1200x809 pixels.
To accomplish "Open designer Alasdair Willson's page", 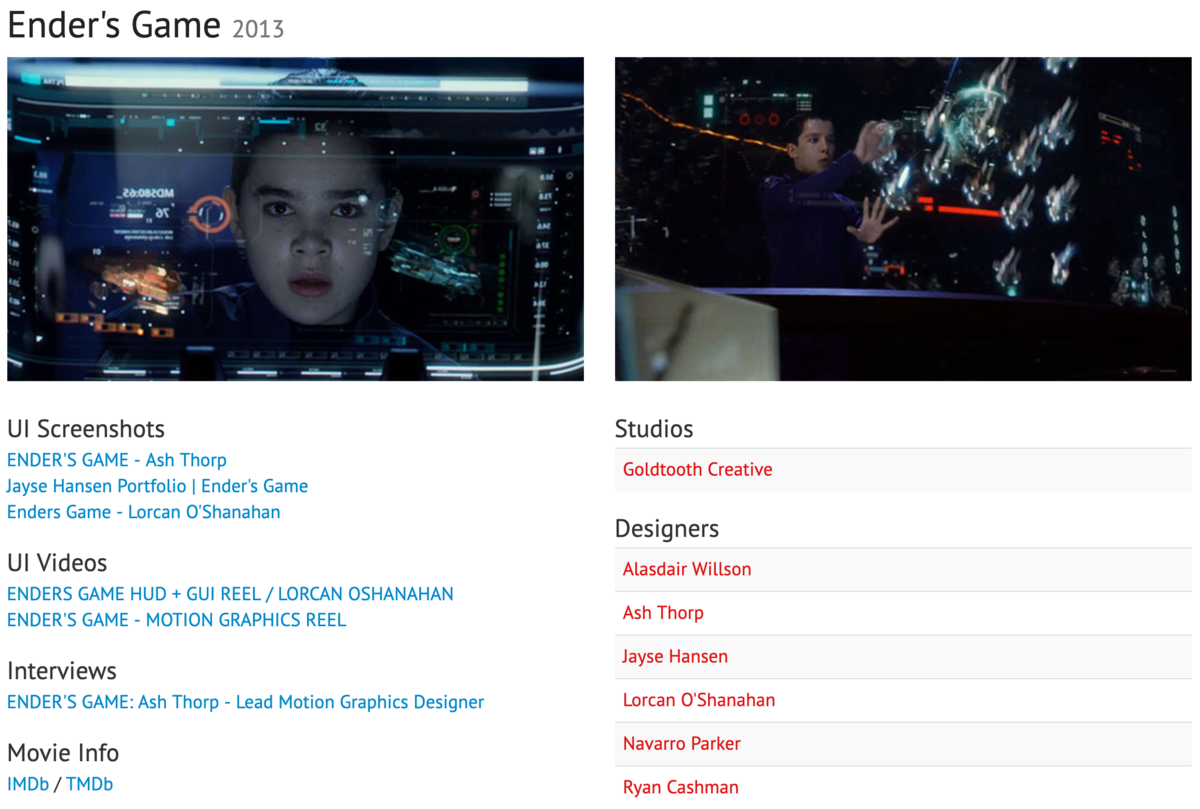I will [x=687, y=569].
